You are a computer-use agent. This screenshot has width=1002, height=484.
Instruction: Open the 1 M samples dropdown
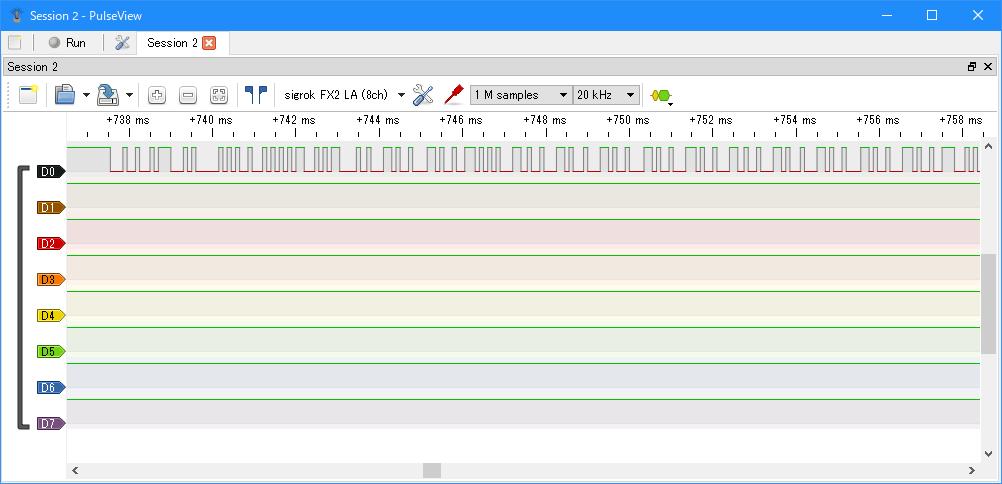[521, 95]
